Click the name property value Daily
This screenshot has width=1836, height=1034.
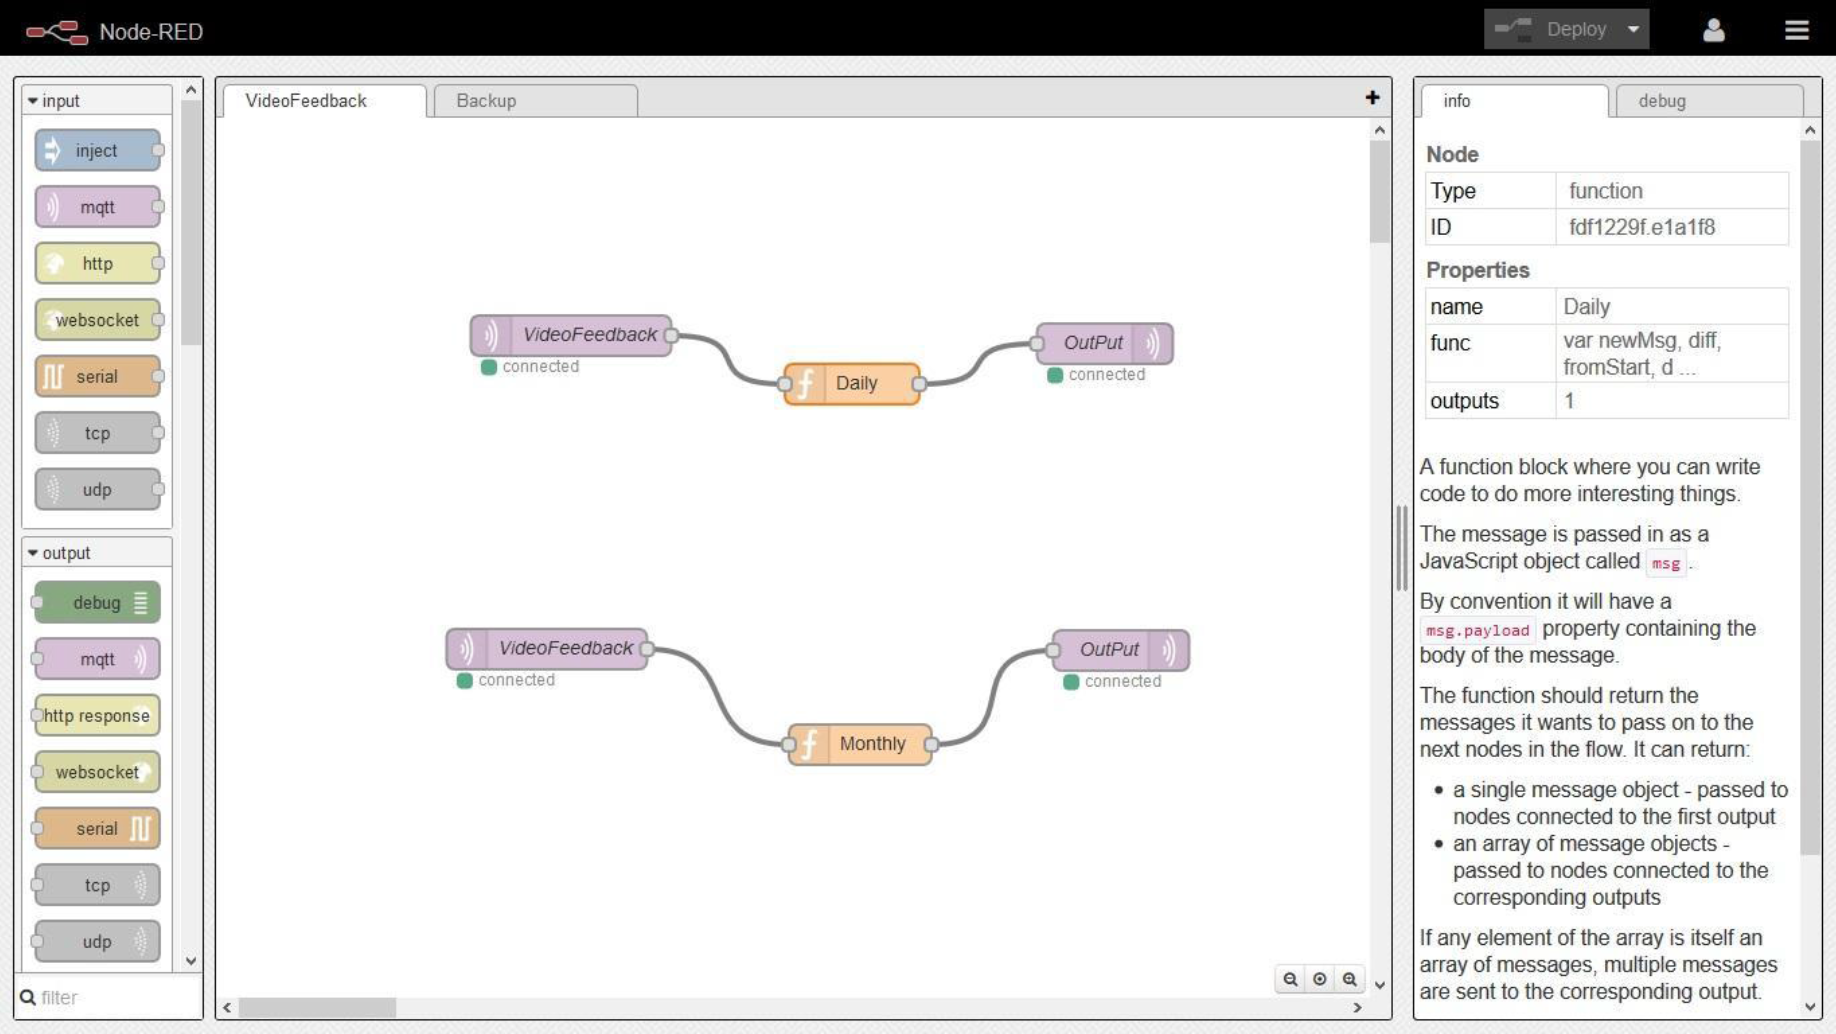[x=1586, y=307]
